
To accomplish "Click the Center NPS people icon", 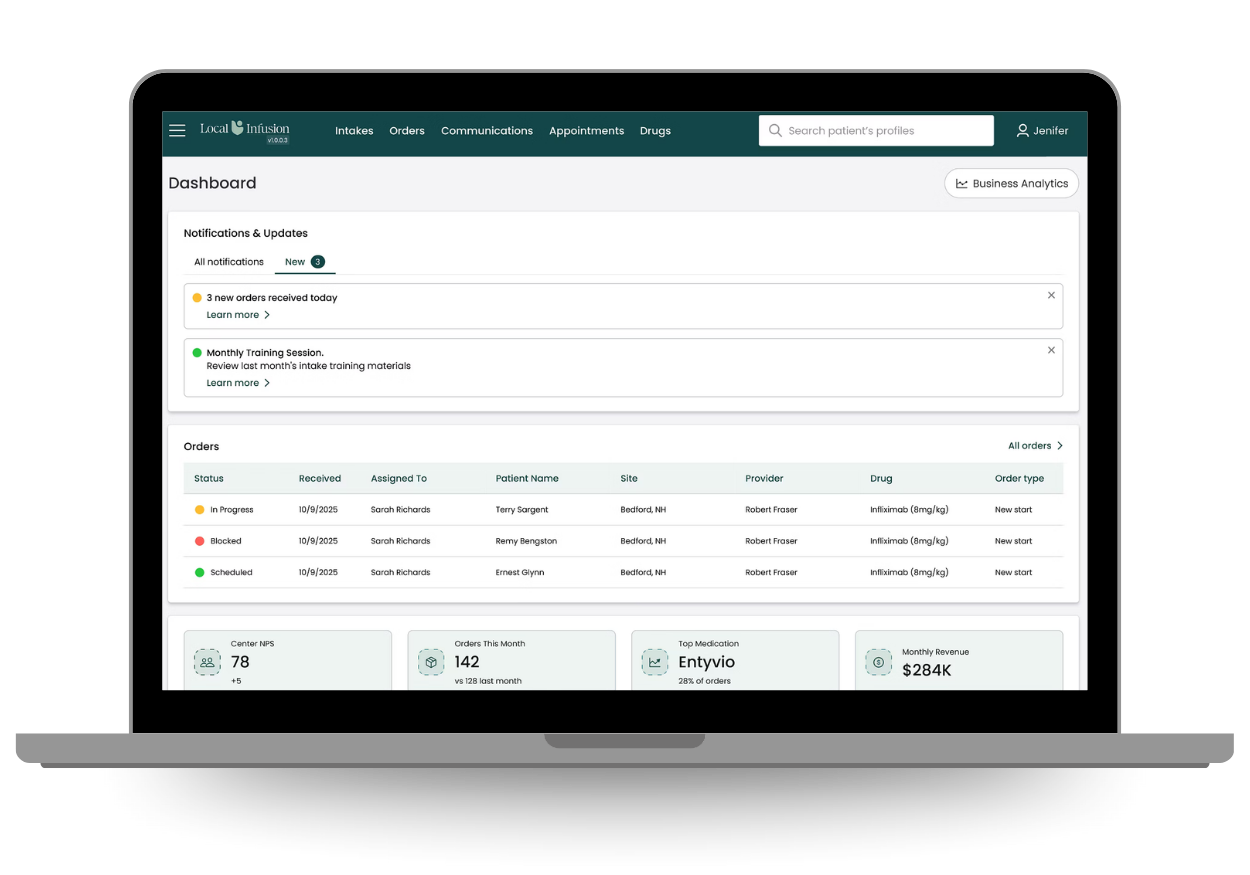I will click(207, 662).
